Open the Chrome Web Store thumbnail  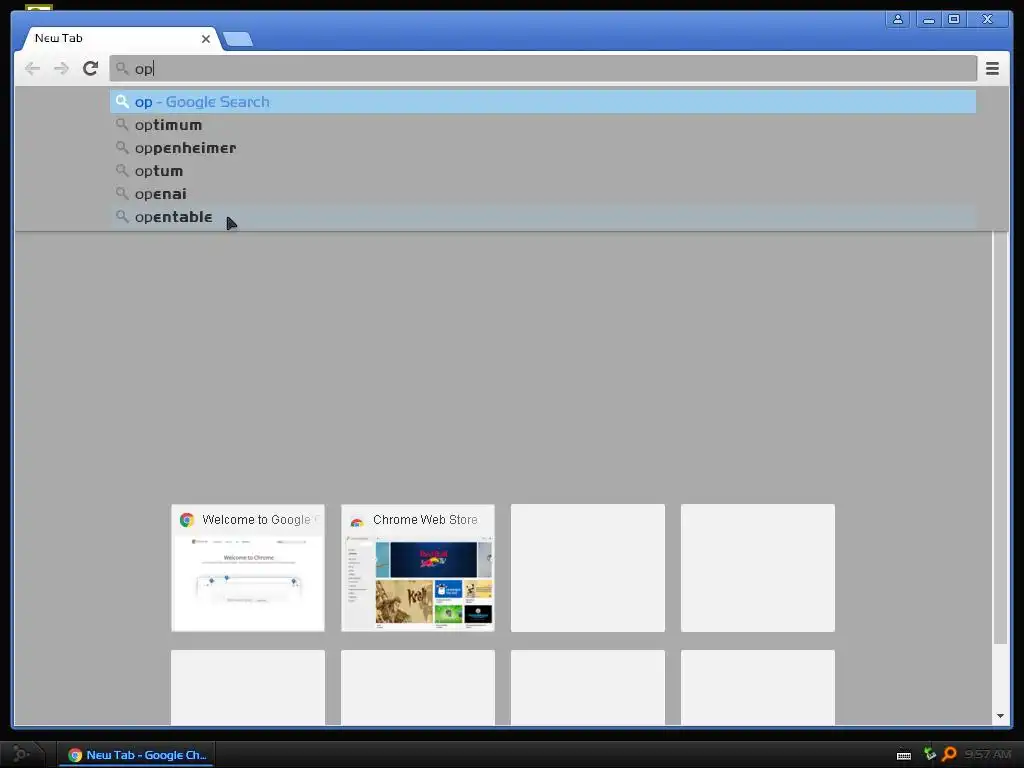(418, 568)
